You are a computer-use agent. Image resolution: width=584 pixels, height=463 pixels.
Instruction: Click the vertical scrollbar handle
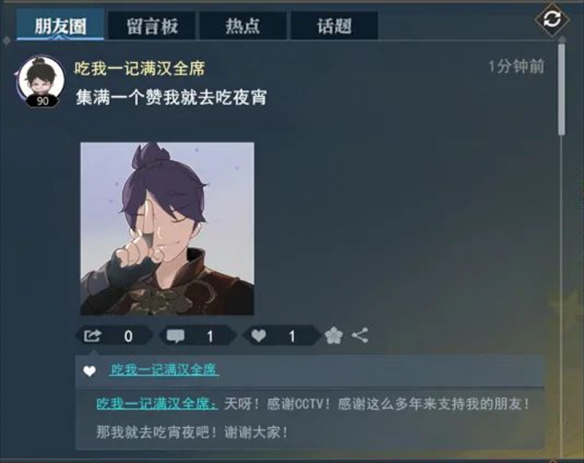click(562, 89)
